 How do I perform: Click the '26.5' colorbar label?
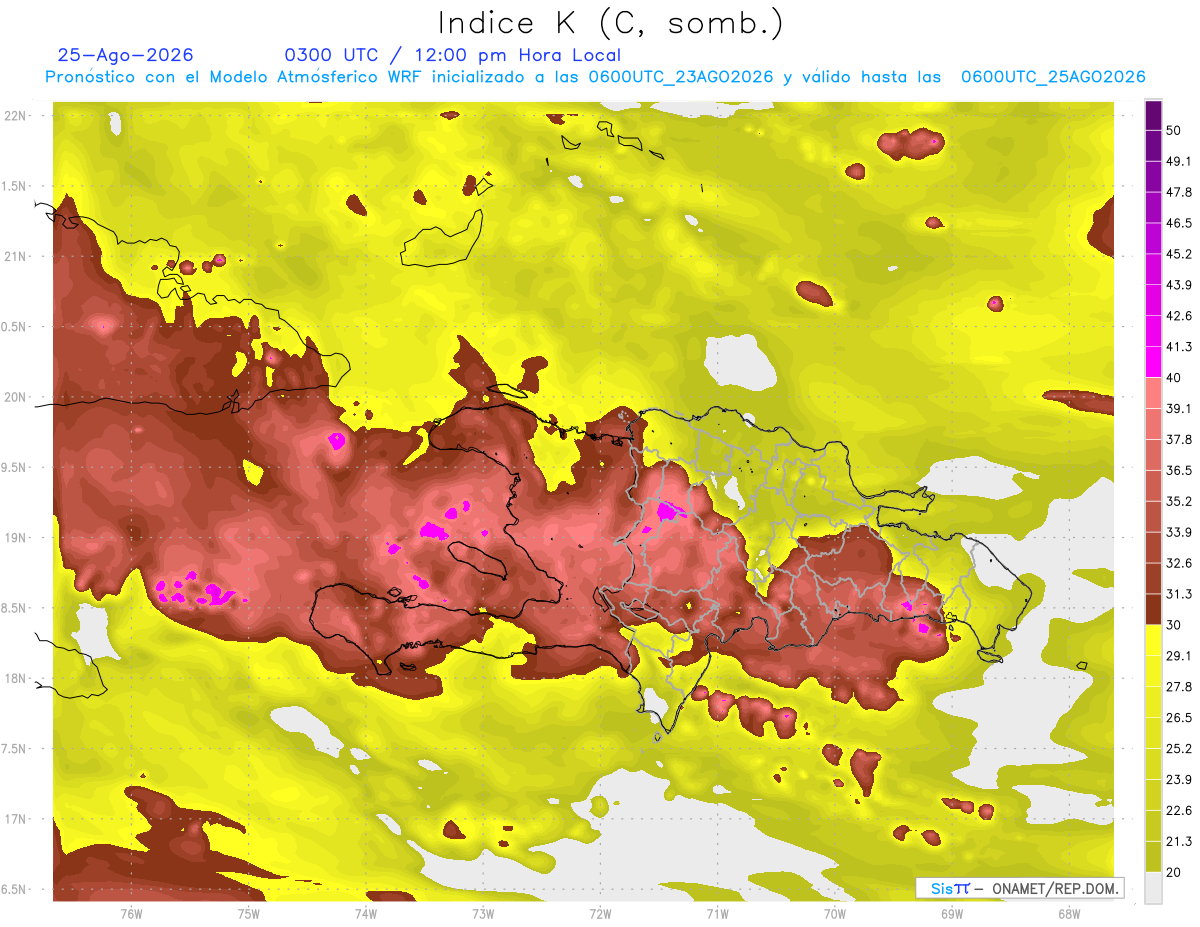(x=1178, y=718)
